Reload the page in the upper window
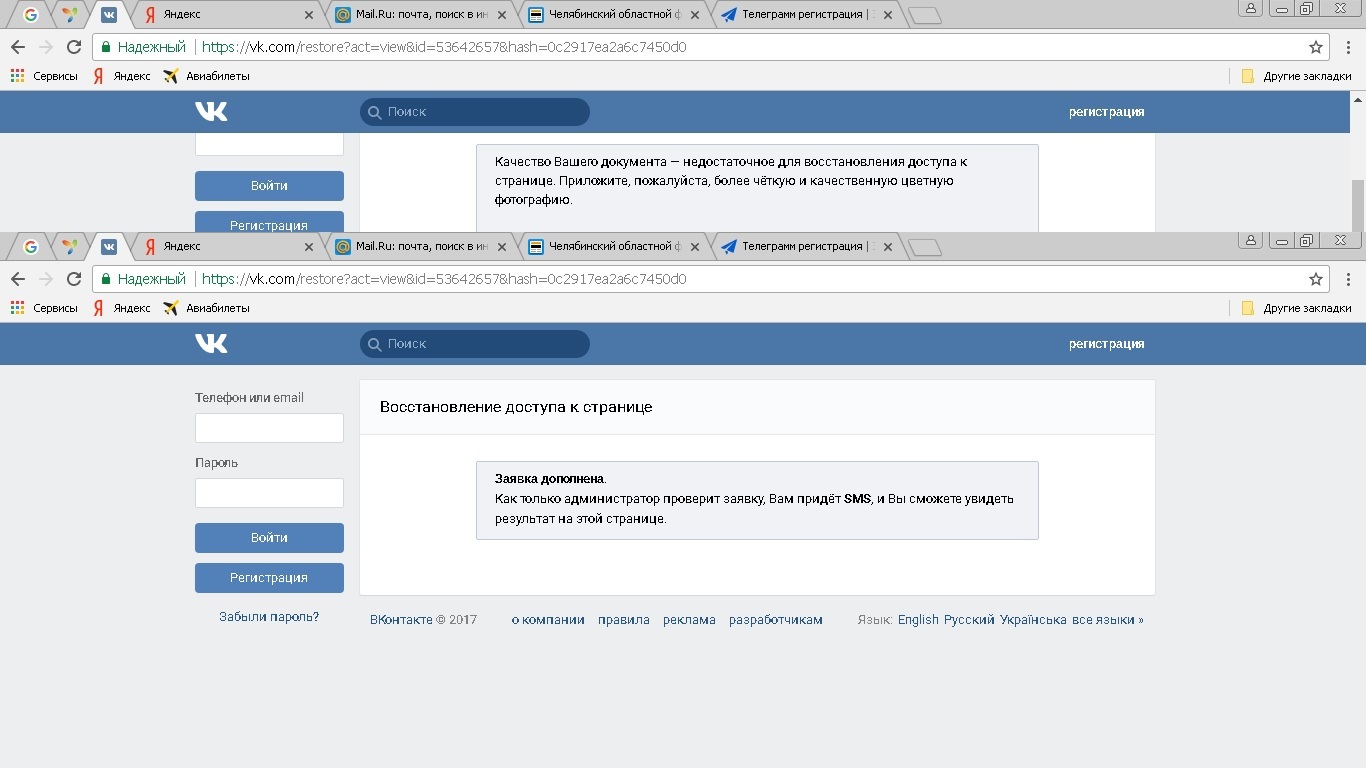This screenshot has height=768, width=1366. pyautogui.click(x=73, y=47)
